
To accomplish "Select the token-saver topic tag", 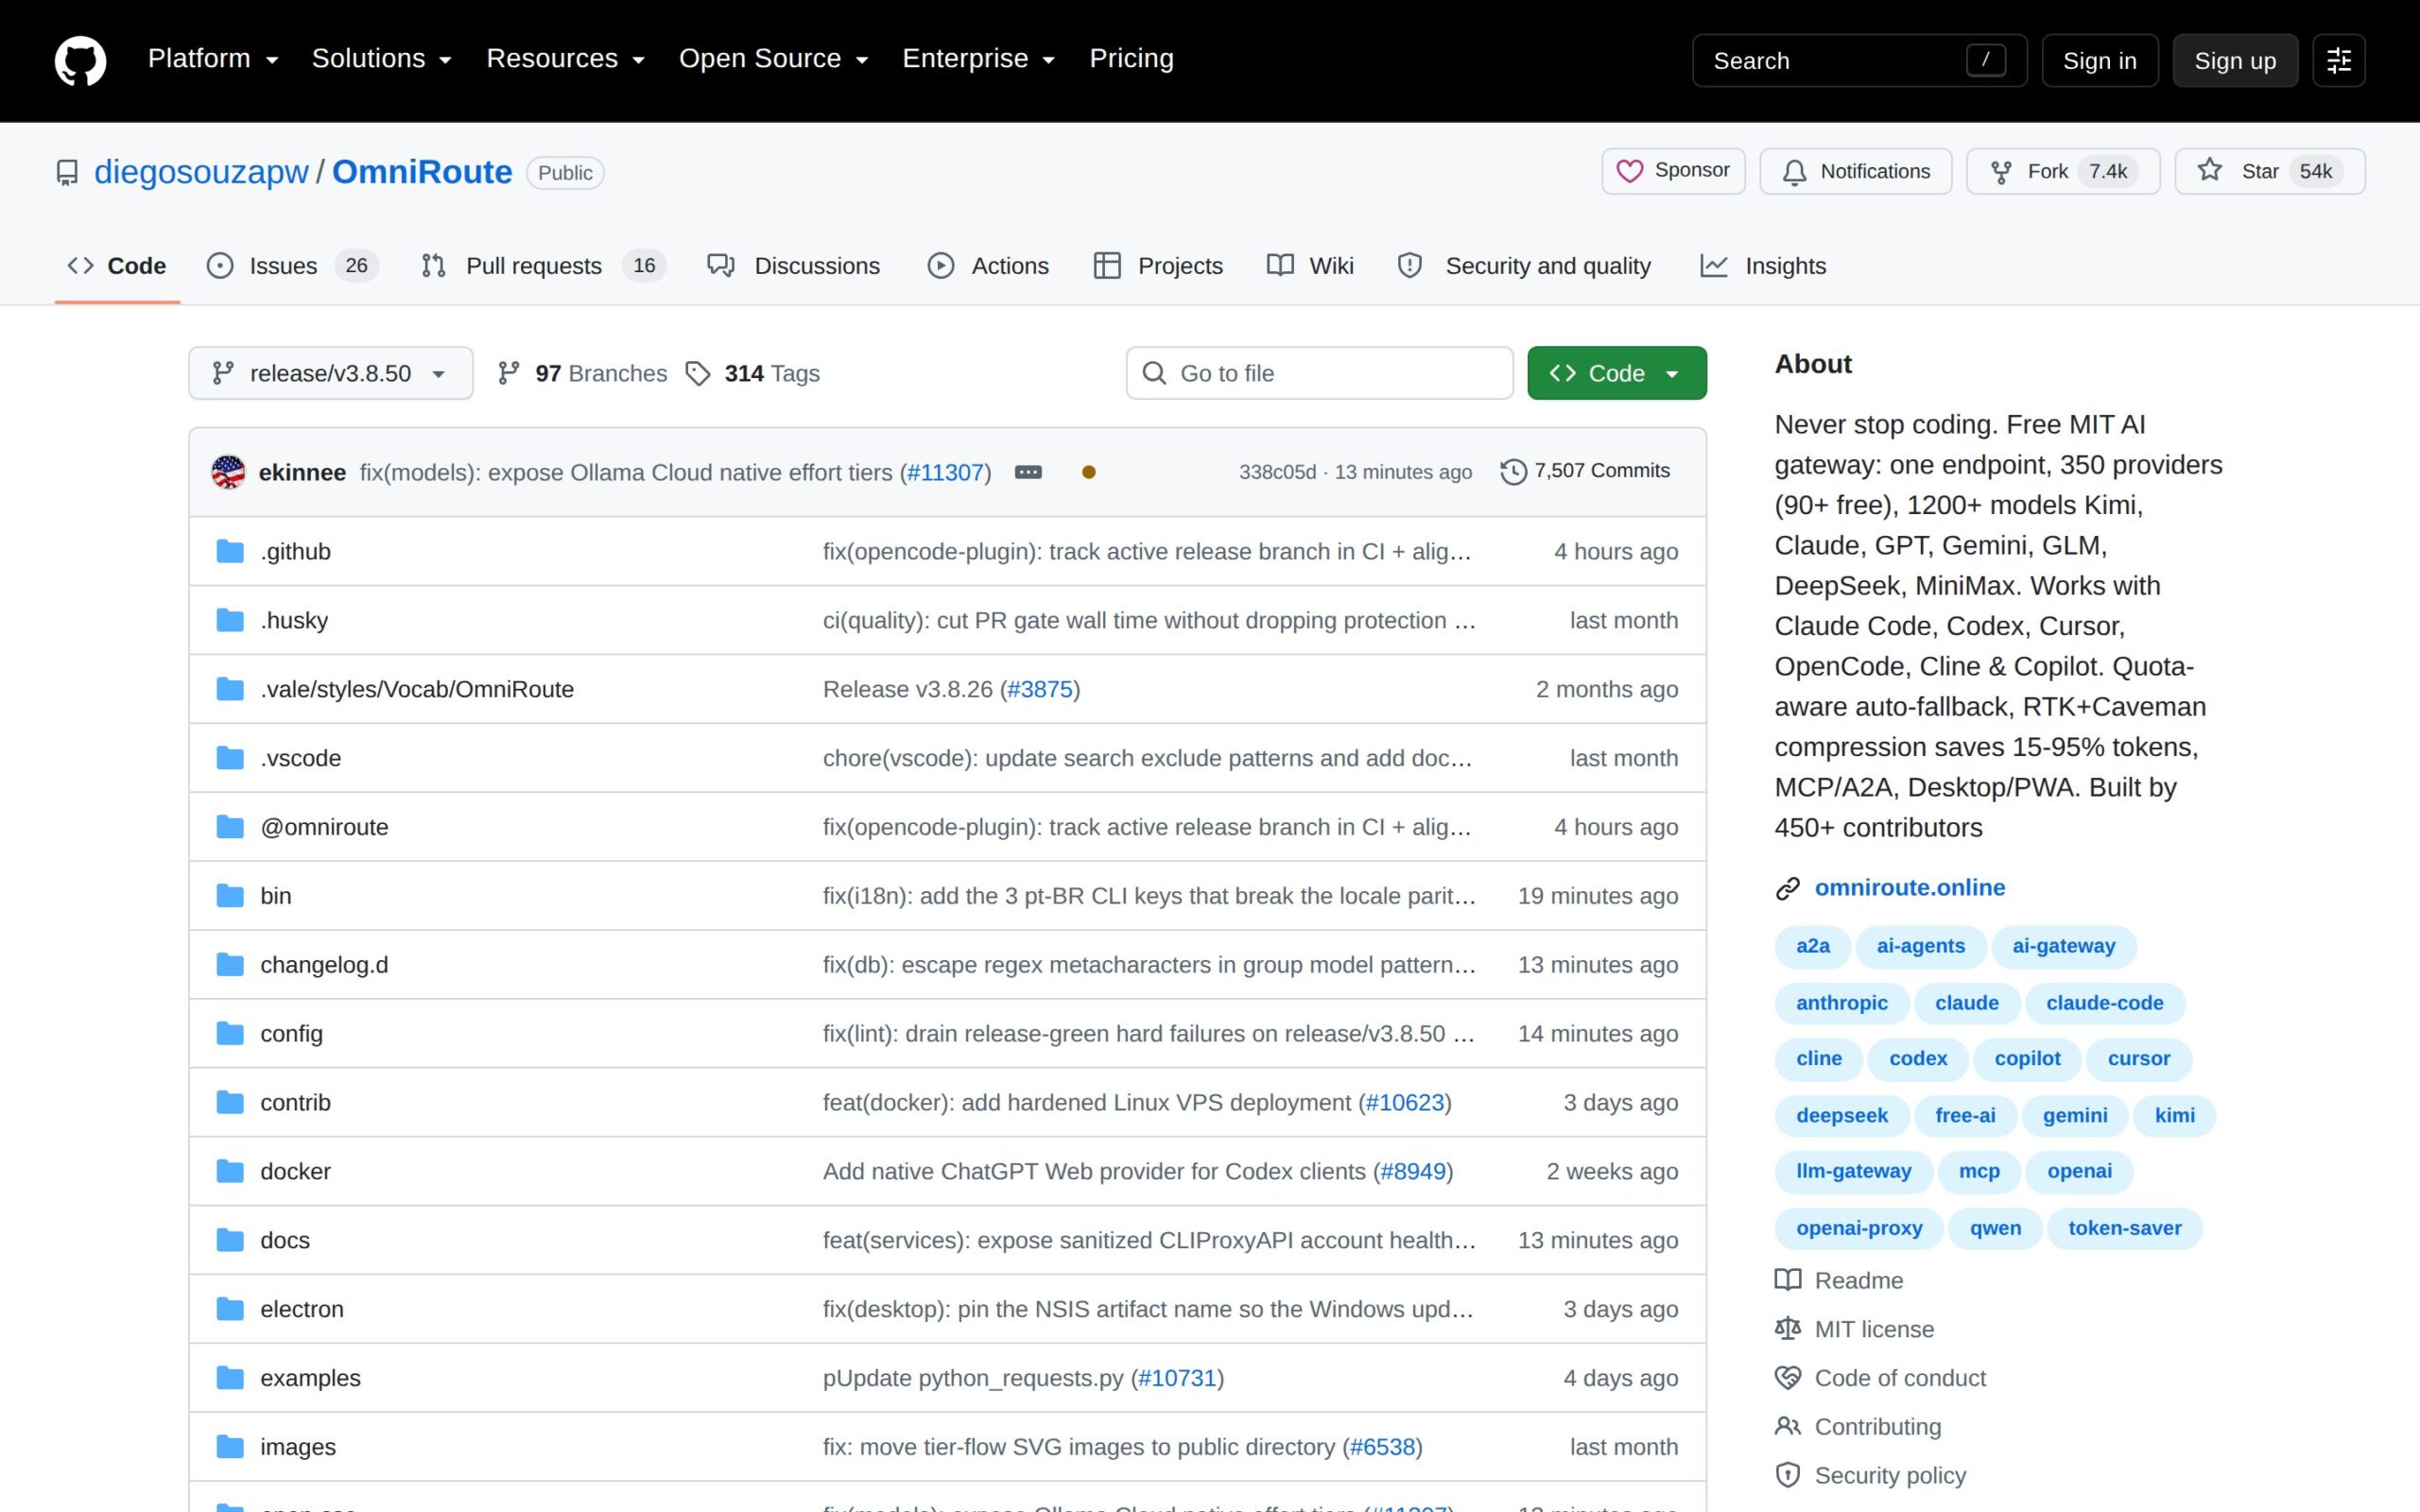I will tap(2124, 1228).
